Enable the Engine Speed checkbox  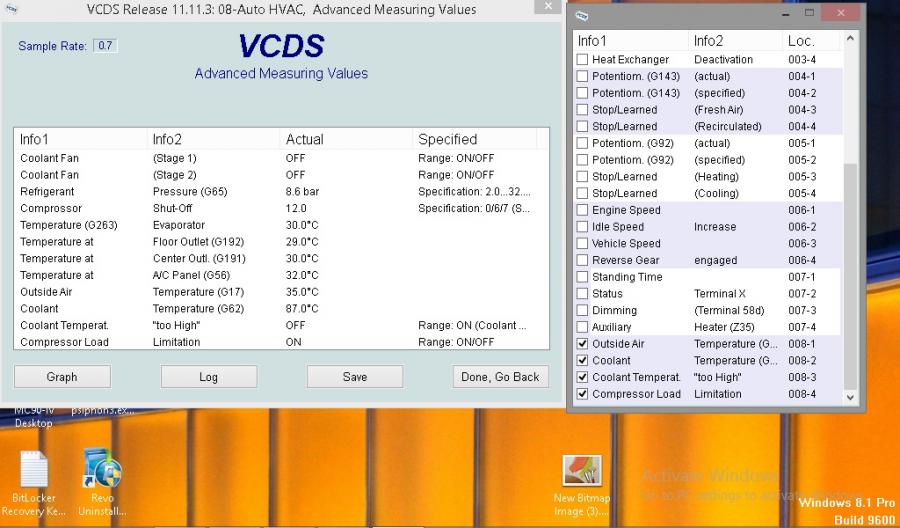pos(582,210)
